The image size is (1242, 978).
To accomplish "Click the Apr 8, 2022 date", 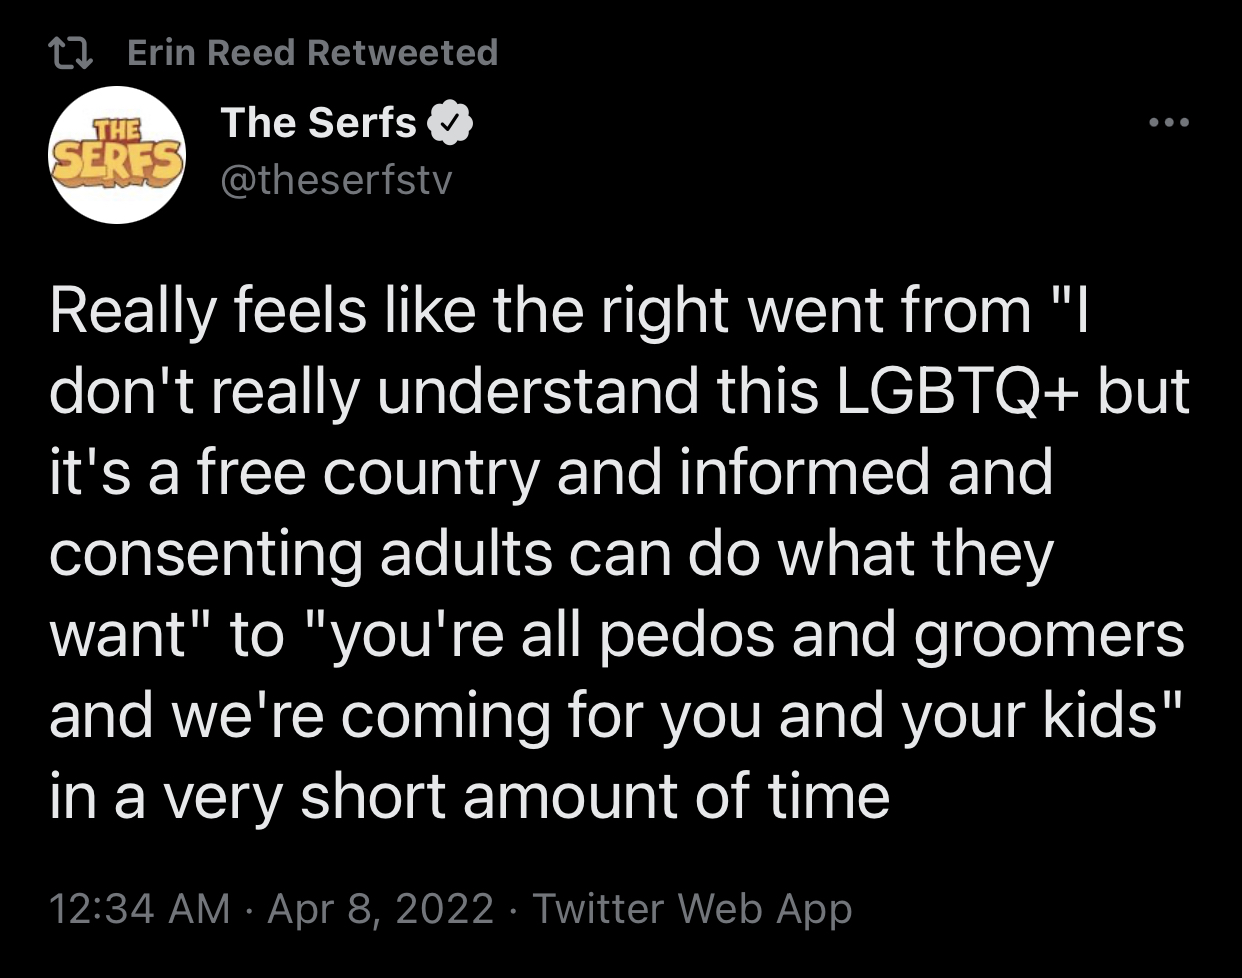I will click(381, 908).
